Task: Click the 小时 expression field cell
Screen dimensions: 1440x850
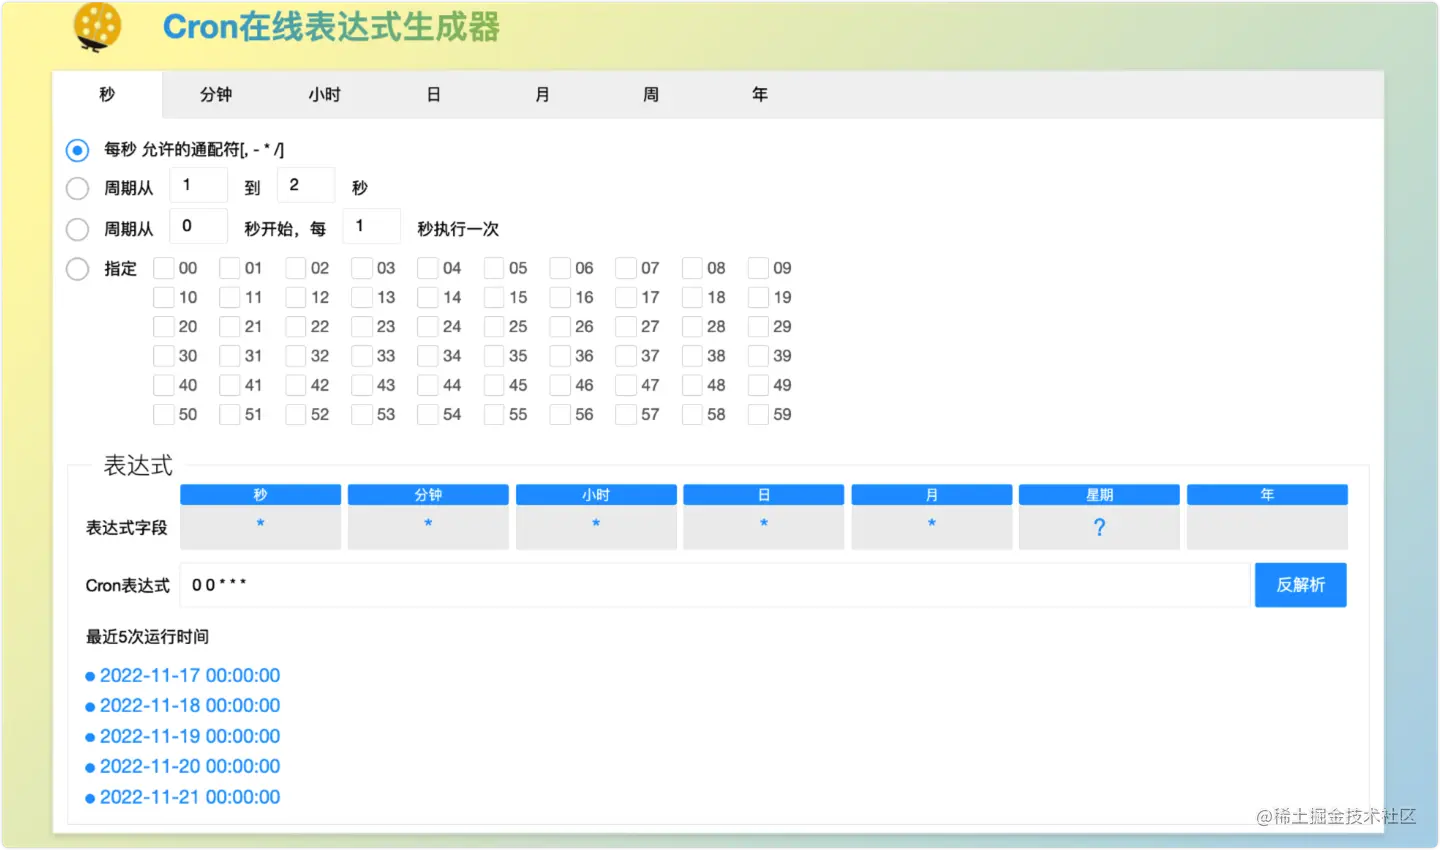Action: 596,527
